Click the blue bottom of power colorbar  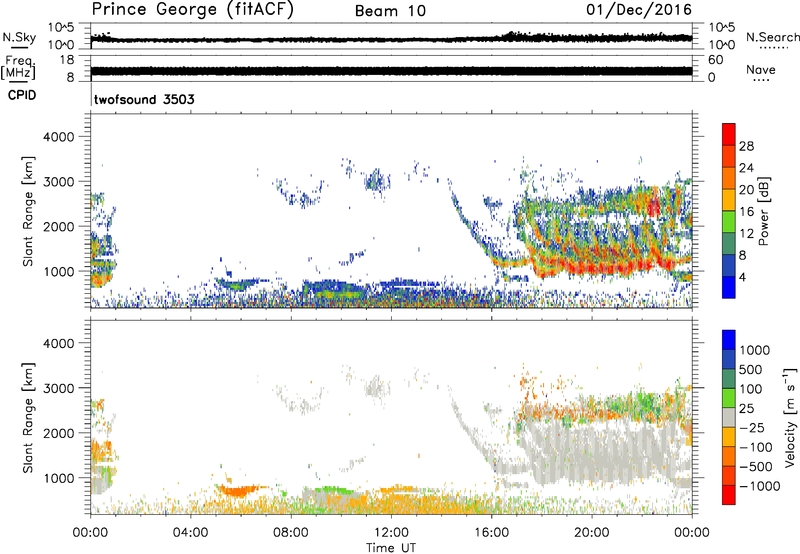click(729, 288)
